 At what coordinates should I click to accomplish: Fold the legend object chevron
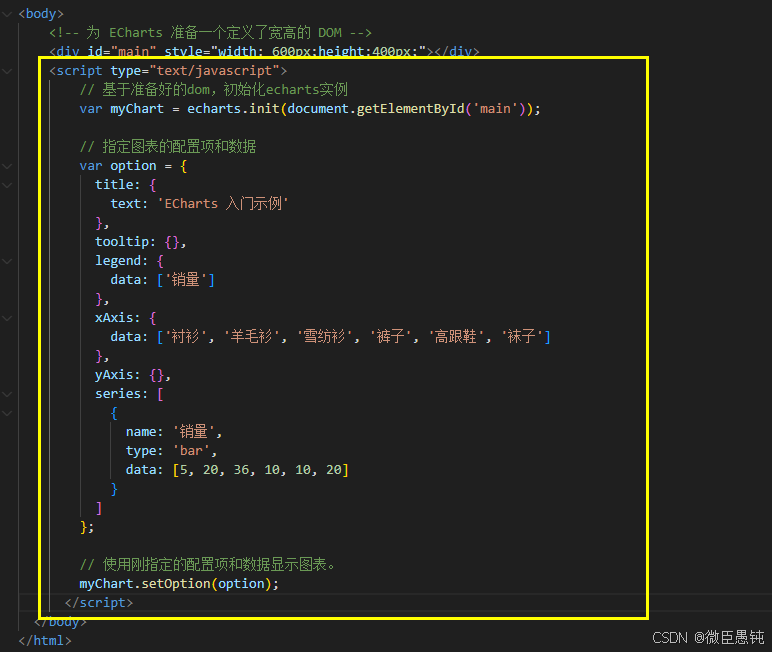(7, 261)
